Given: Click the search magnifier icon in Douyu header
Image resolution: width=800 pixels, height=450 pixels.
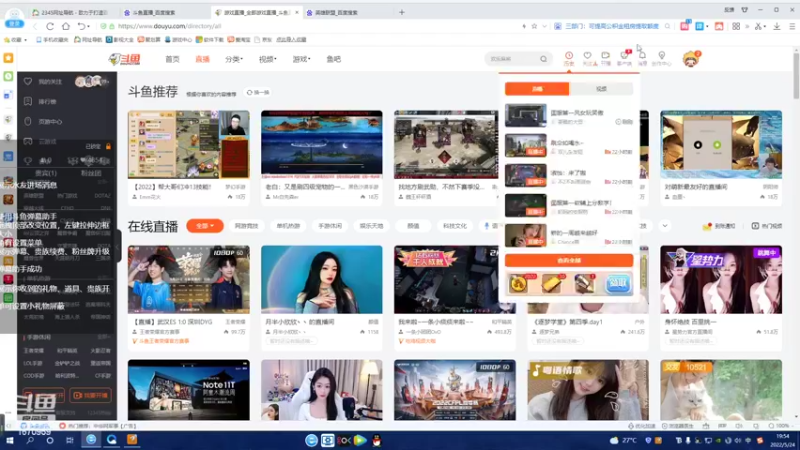Looking at the screenshot, I should coord(543,59).
